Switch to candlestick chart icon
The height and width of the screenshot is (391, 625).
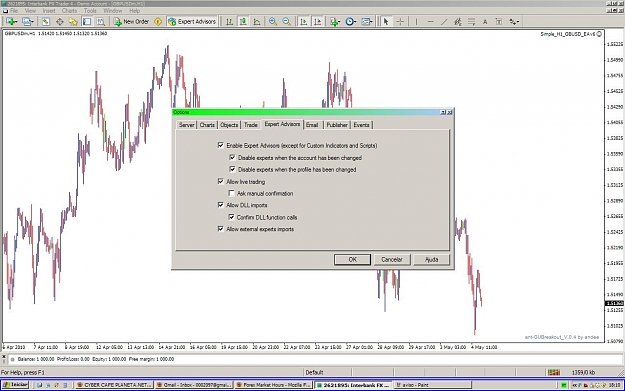tap(243, 22)
